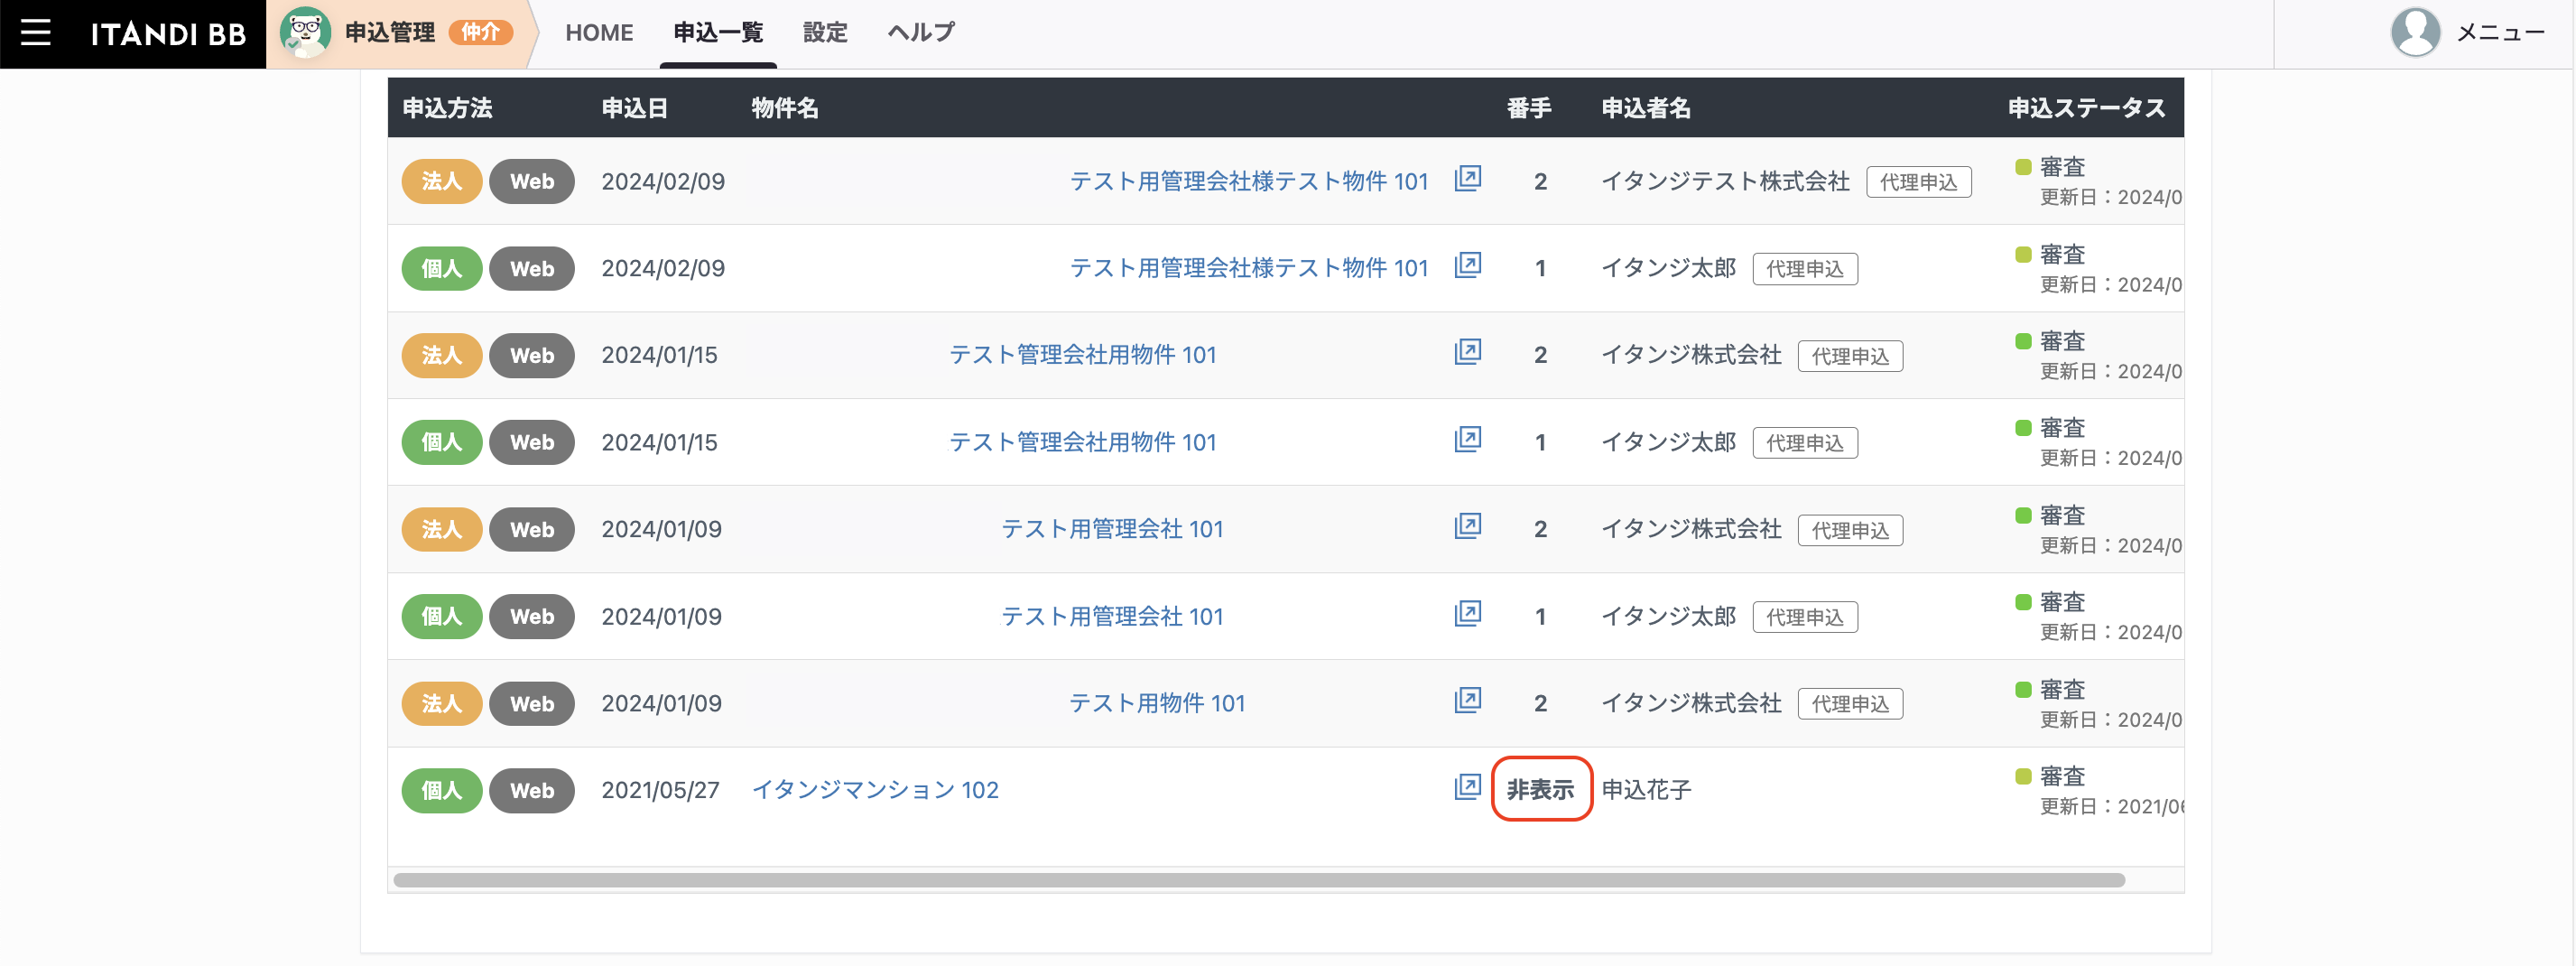Click the 非表示 label in 申込花子 row

pos(1540,790)
